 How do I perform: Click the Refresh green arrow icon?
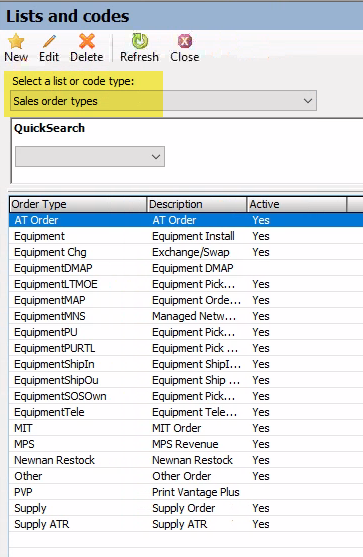tap(140, 41)
